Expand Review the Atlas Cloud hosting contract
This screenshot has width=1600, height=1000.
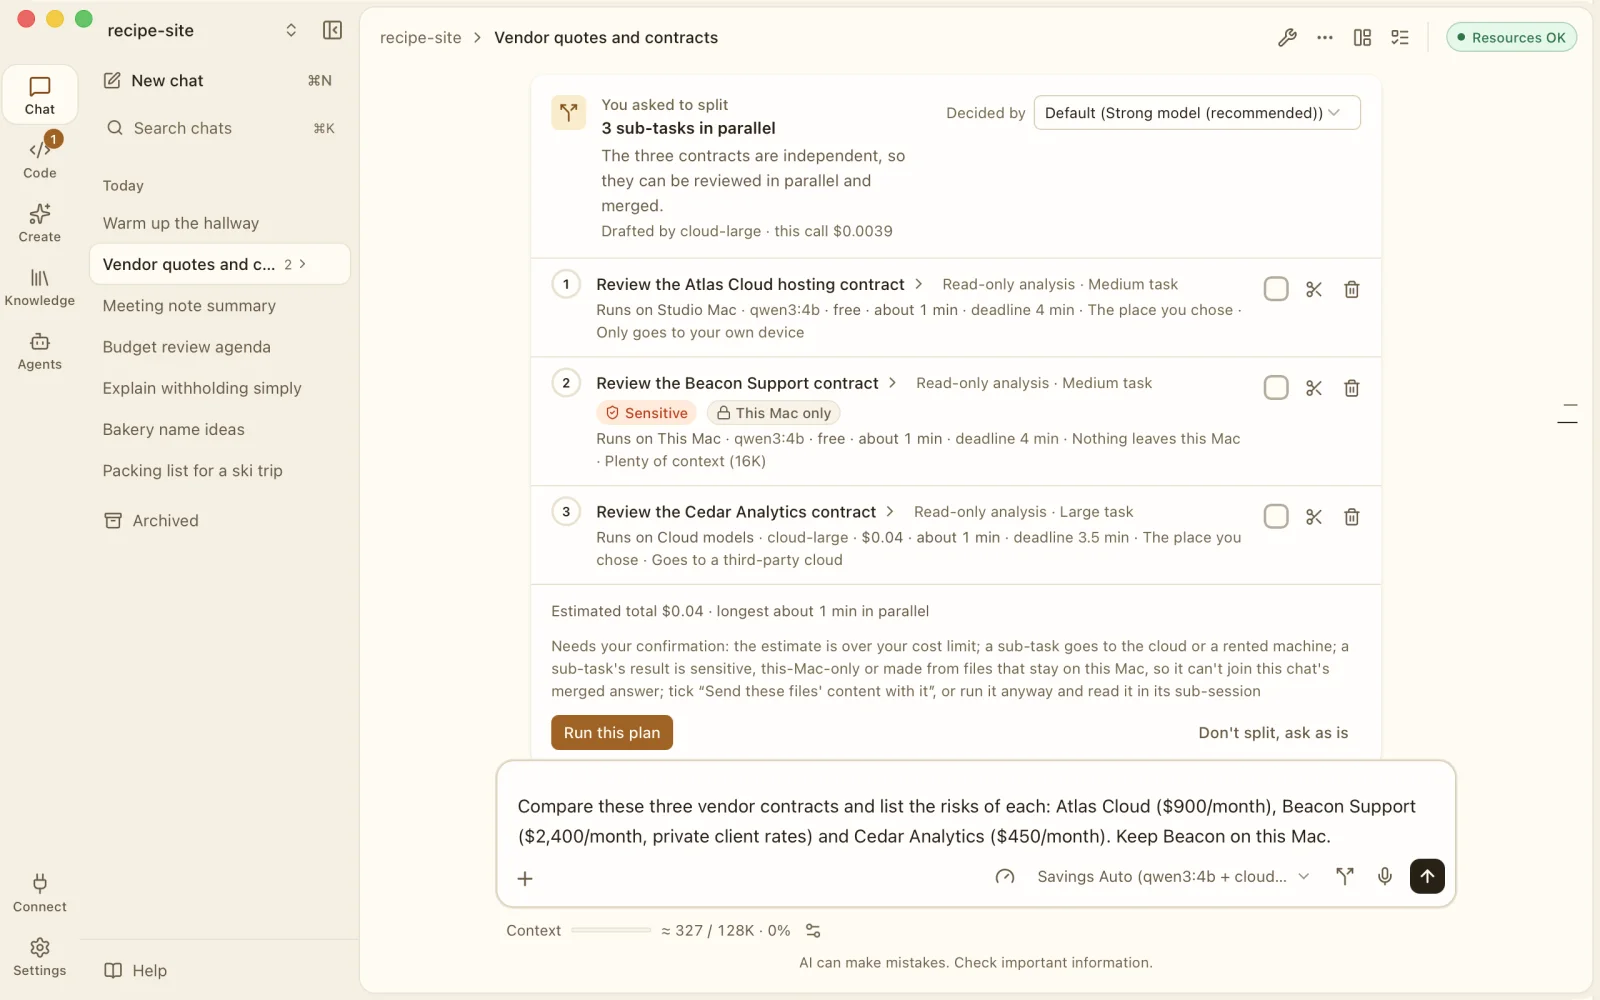click(760, 285)
